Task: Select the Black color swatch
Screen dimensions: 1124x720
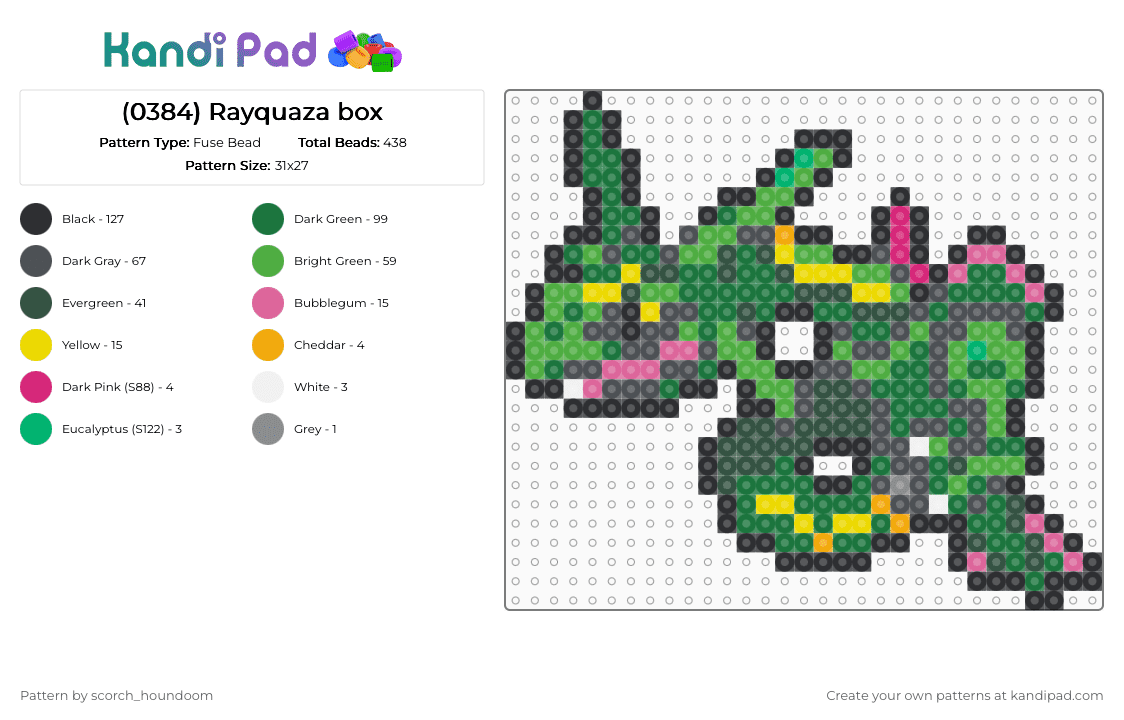Action: pyautogui.click(x=36, y=219)
